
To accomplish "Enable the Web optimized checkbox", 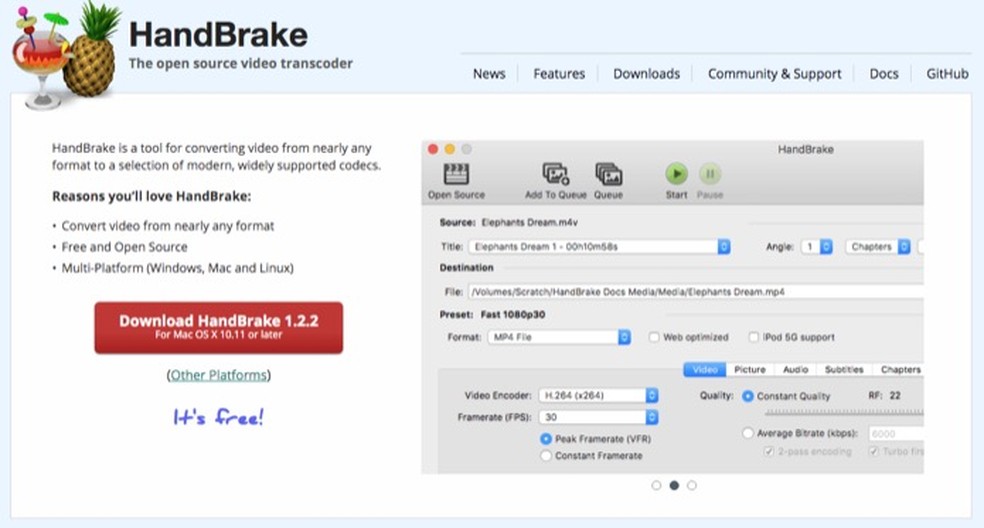I will [654, 337].
